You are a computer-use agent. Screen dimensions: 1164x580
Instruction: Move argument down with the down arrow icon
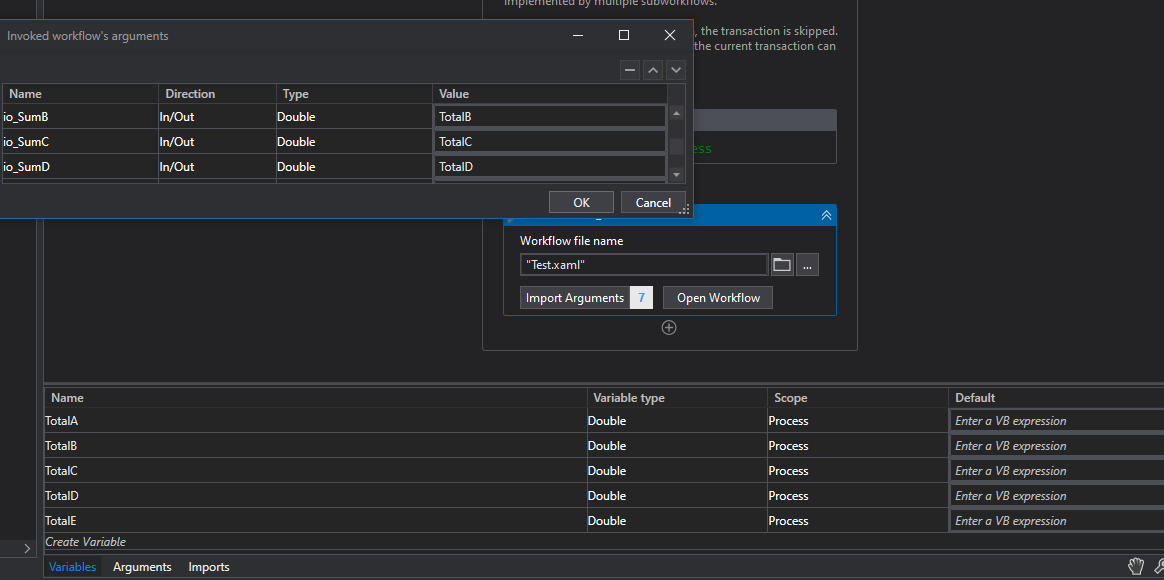pyautogui.click(x=676, y=70)
